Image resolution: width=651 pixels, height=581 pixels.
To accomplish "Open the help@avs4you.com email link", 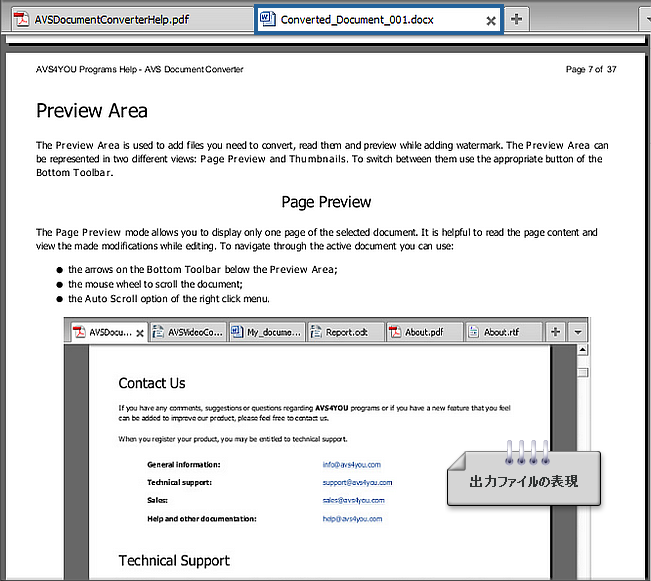I will tap(352, 519).
